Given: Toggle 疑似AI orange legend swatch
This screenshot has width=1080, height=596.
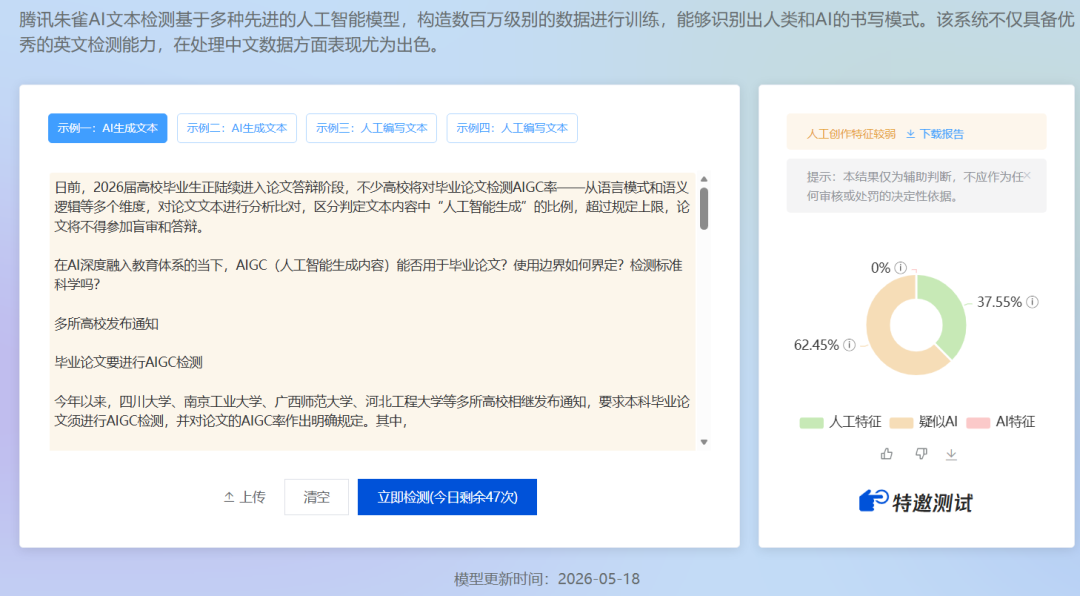Looking at the screenshot, I should click(x=901, y=422).
